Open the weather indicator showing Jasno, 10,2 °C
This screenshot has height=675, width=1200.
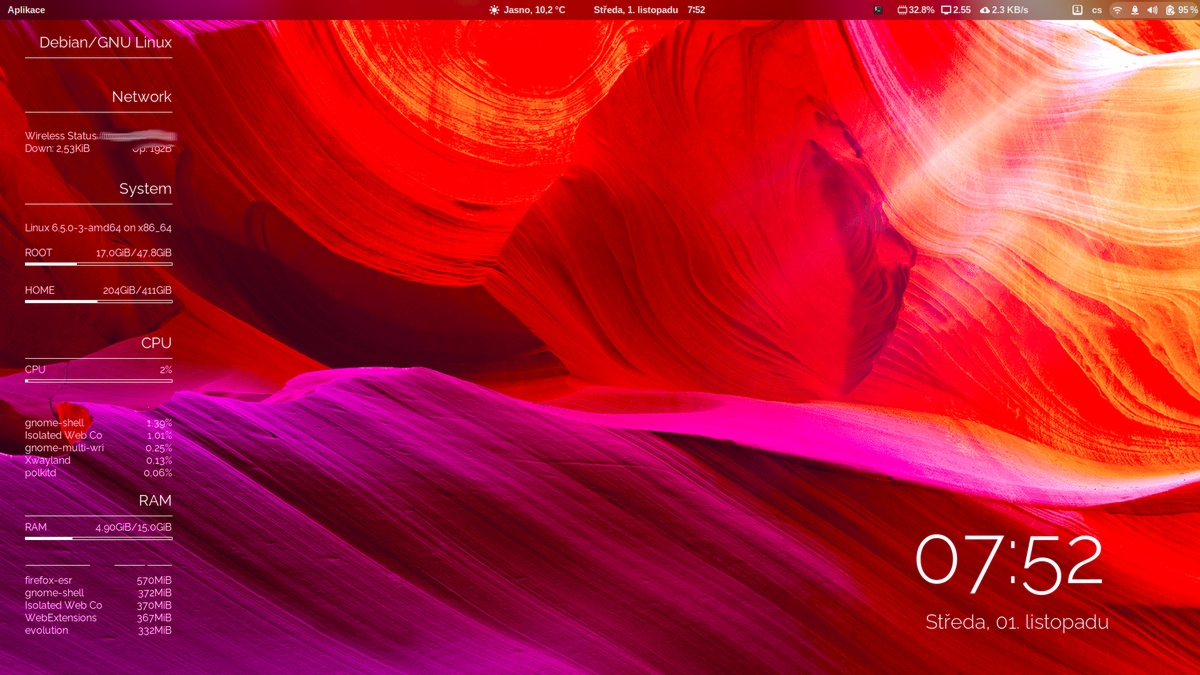tap(527, 10)
